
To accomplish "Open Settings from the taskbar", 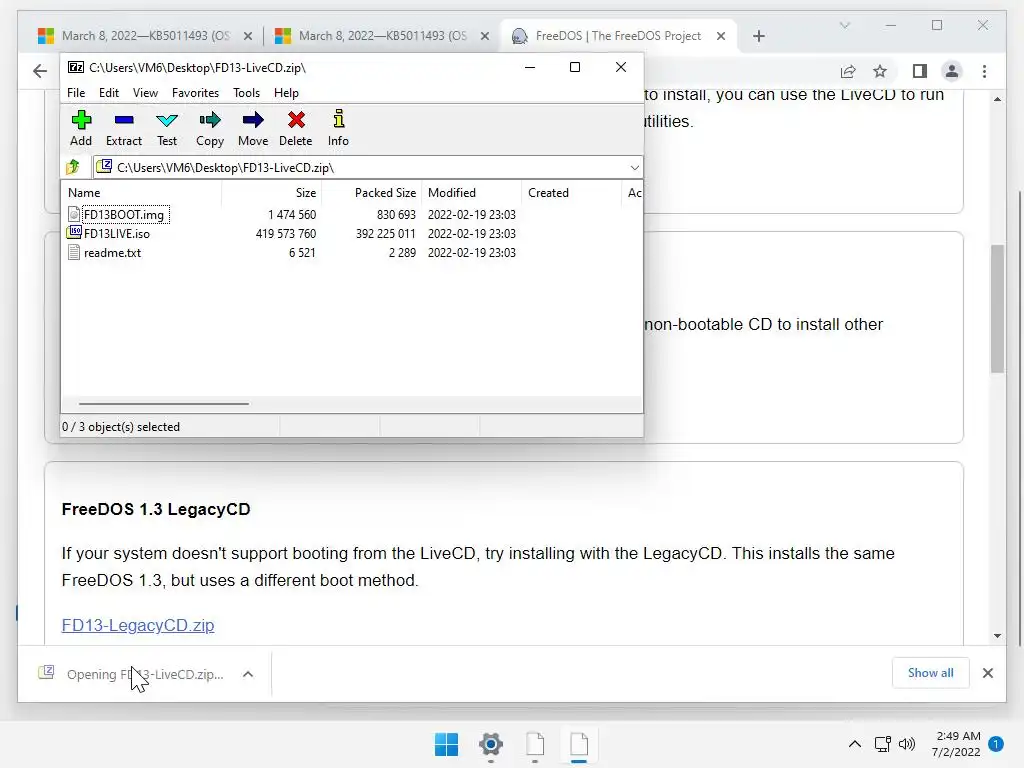I will pyautogui.click(x=491, y=744).
